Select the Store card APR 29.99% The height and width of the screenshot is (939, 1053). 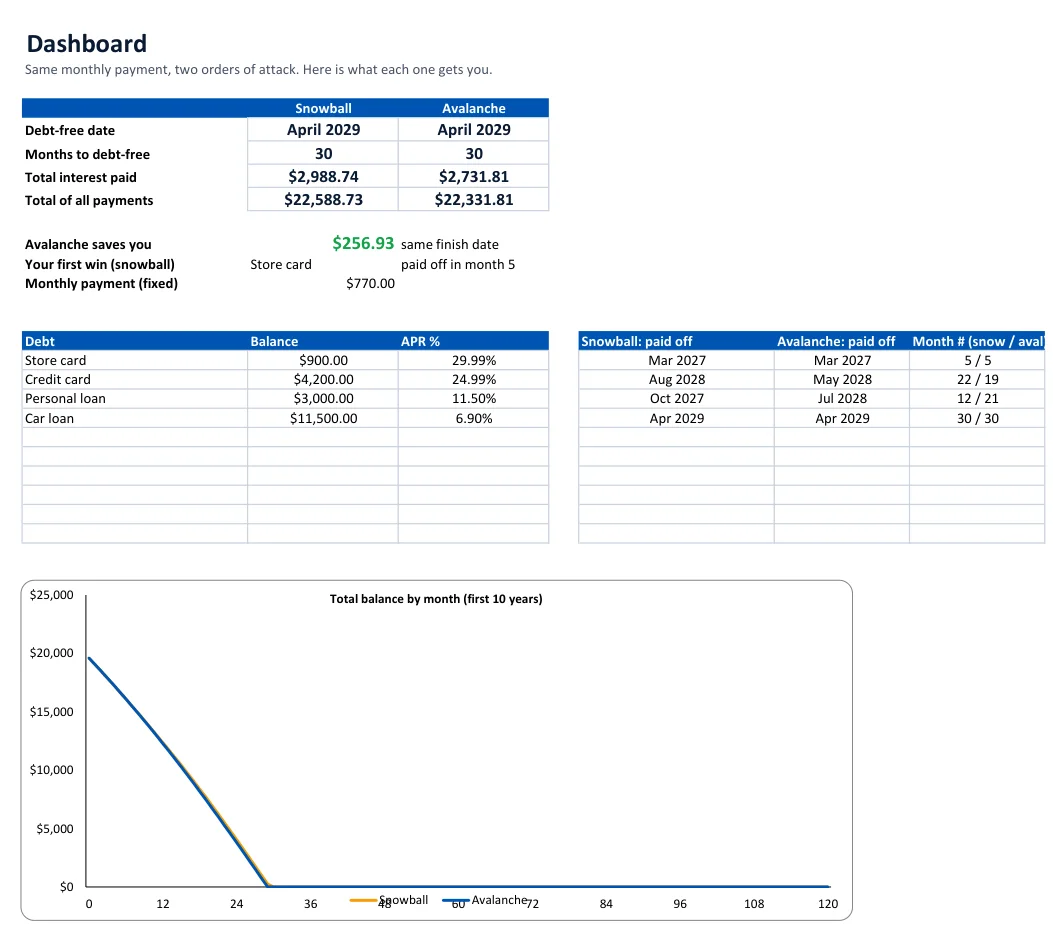coord(473,361)
